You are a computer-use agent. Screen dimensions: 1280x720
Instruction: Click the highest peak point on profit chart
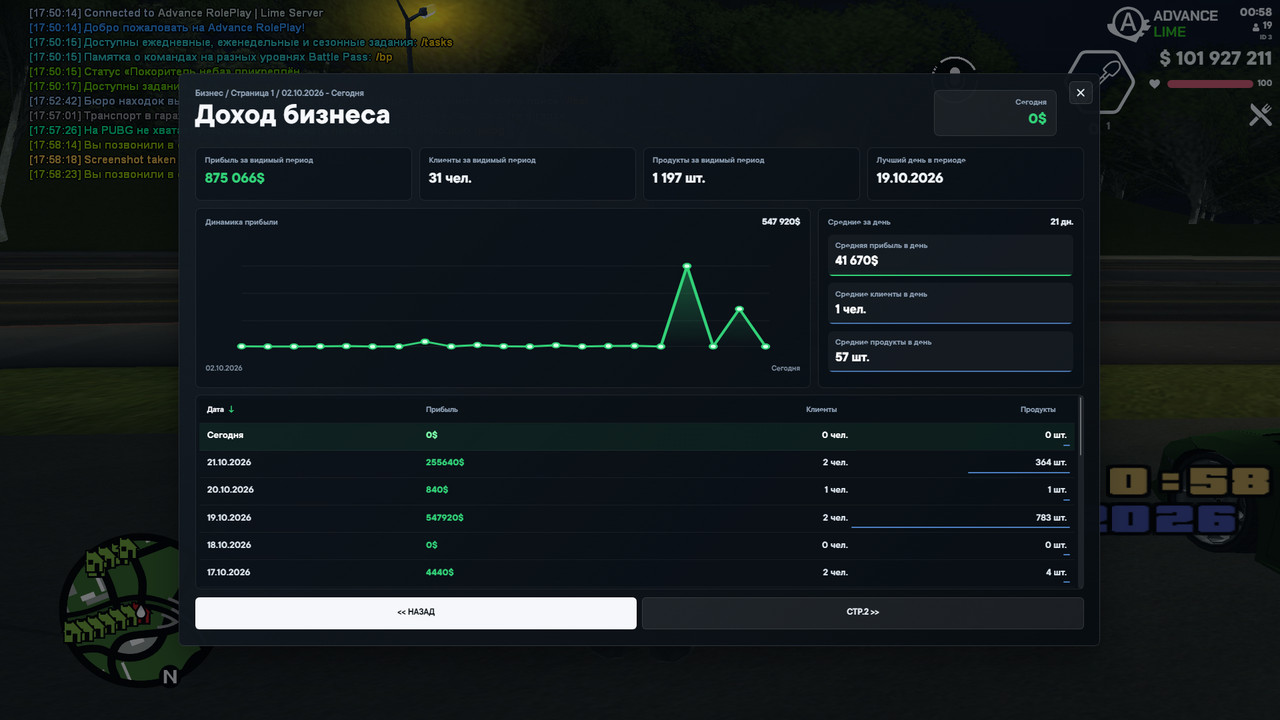687,266
